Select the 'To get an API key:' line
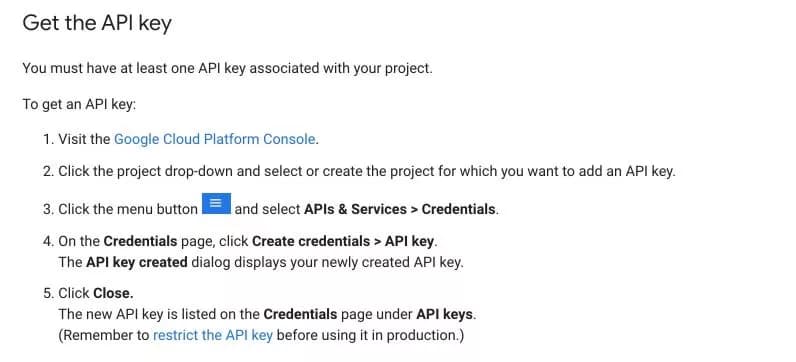Image resolution: width=796 pixels, height=362 pixels. pos(79,105)
